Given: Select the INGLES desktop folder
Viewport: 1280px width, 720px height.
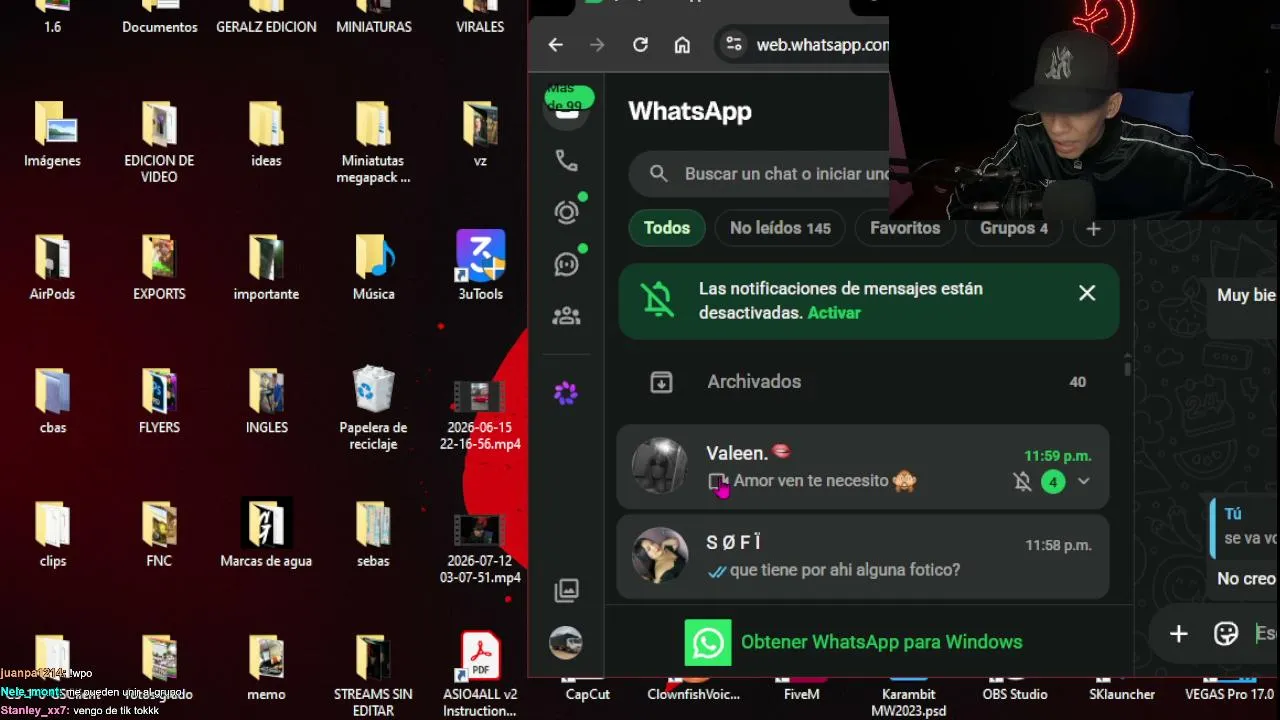Looking at the screenshot, I should coord(266,401).
